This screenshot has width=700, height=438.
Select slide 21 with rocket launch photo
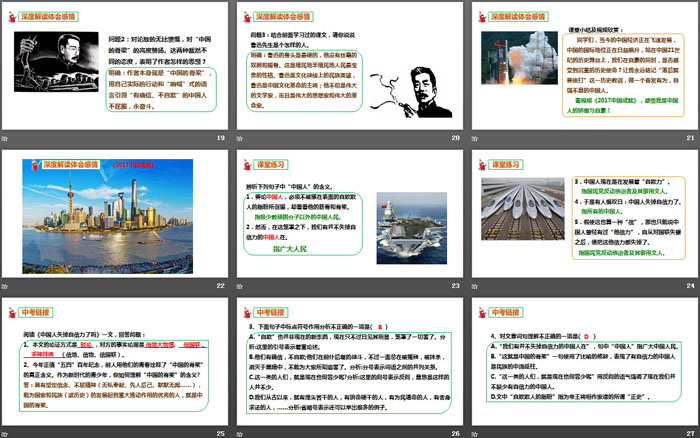[585, 66]
